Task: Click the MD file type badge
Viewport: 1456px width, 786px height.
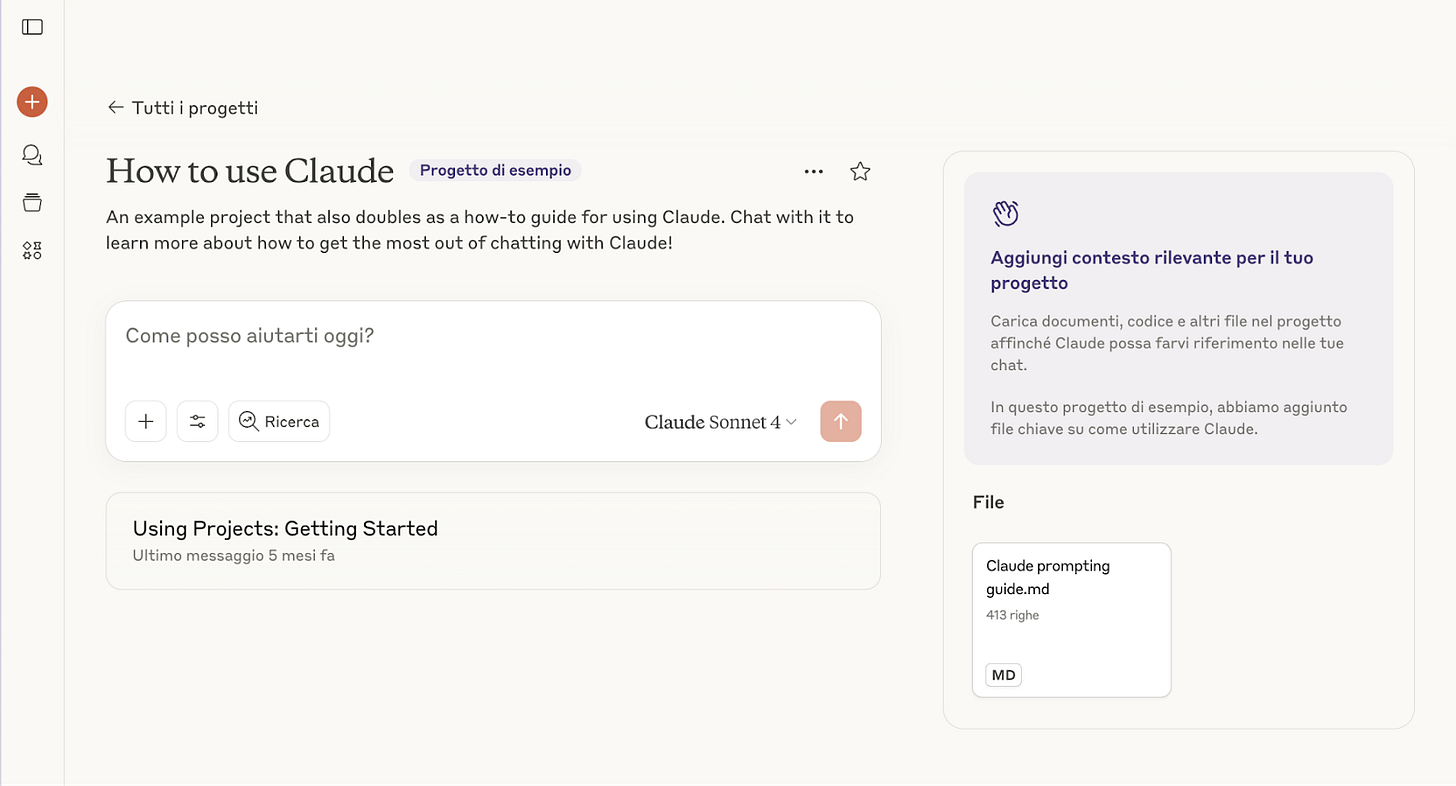Action: tap(1004, 675)
